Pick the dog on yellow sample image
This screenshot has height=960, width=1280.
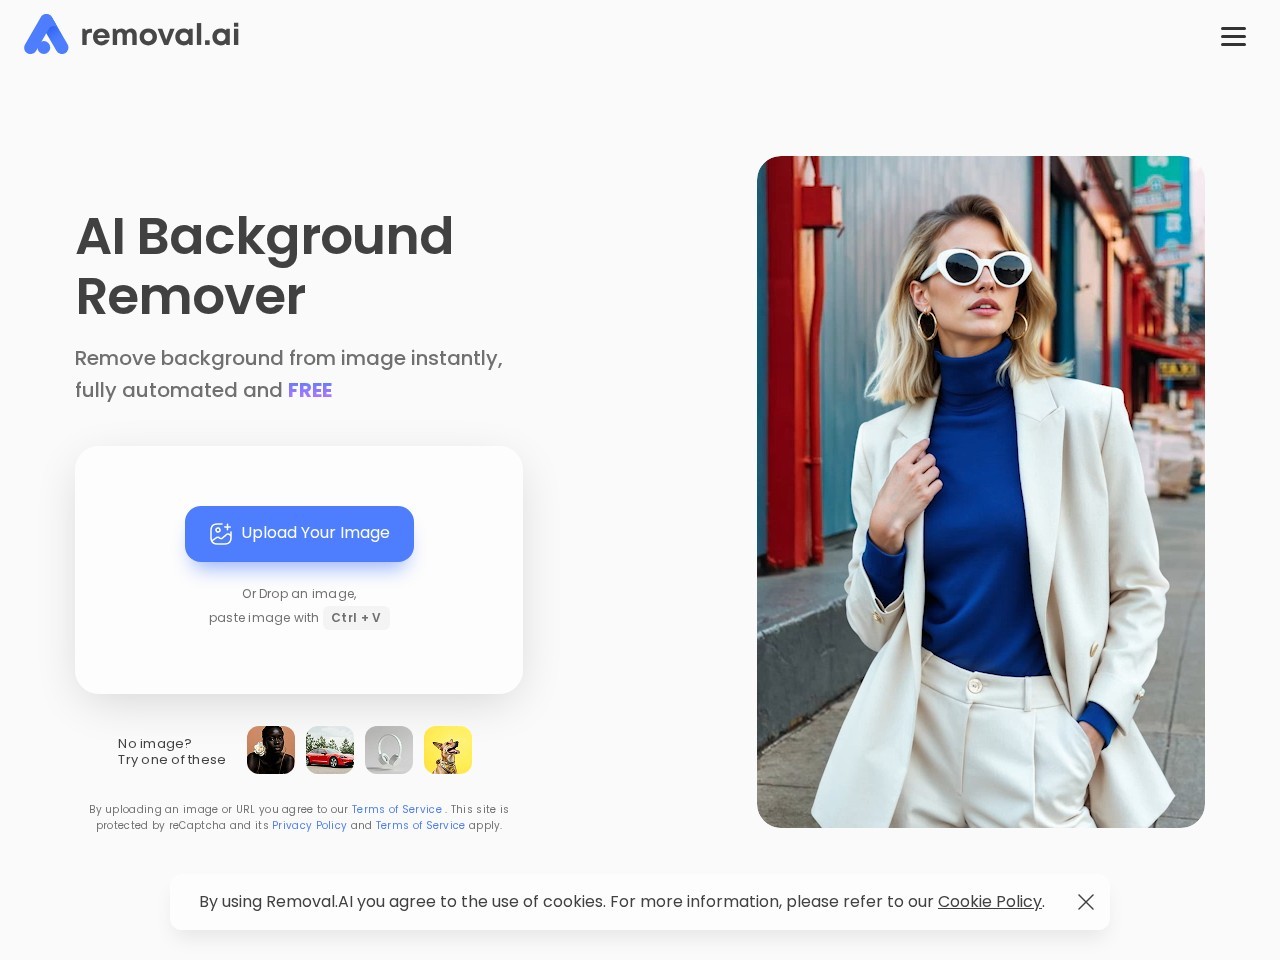(x=448, y=750)
